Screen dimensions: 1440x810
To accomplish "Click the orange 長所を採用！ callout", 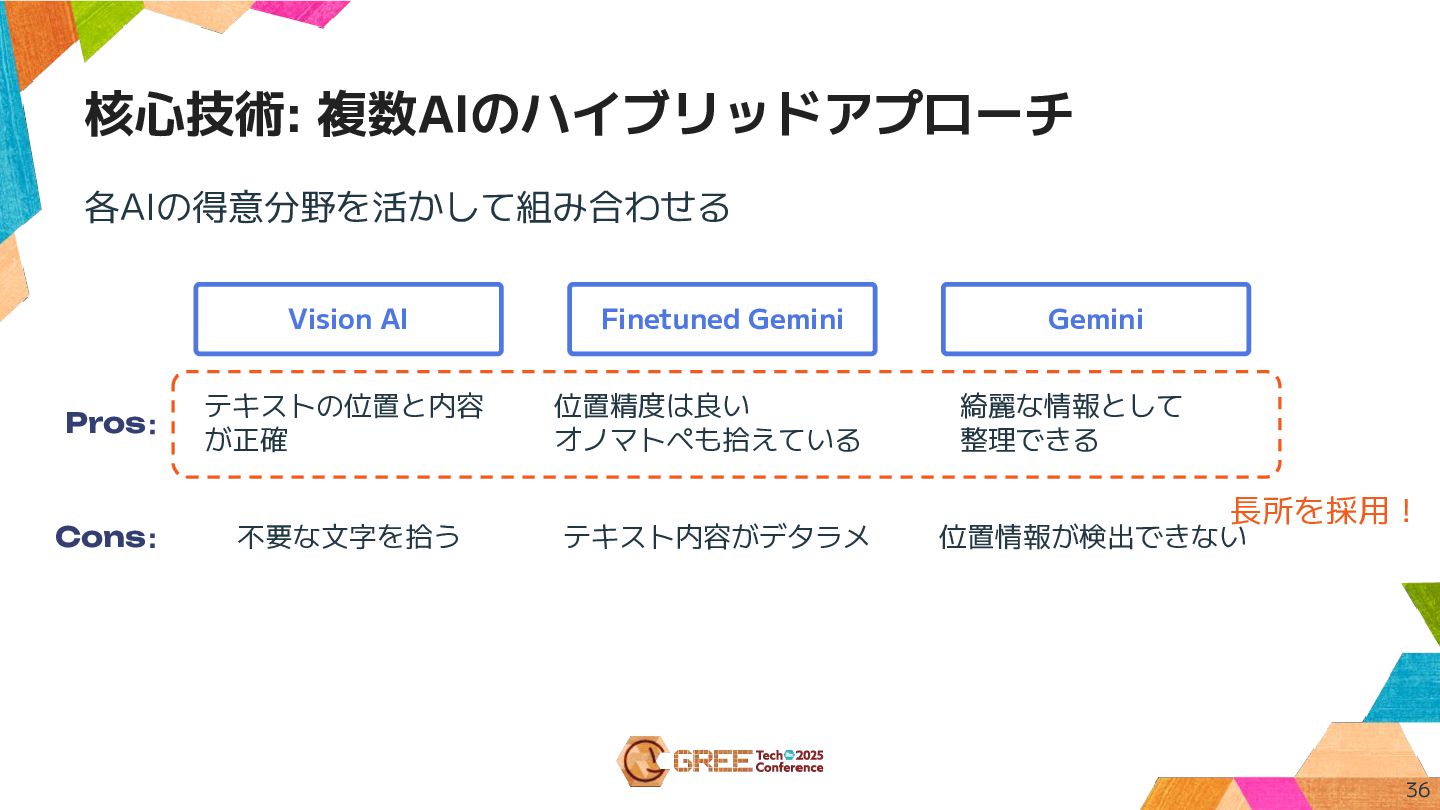I will tap(1322, 511).
